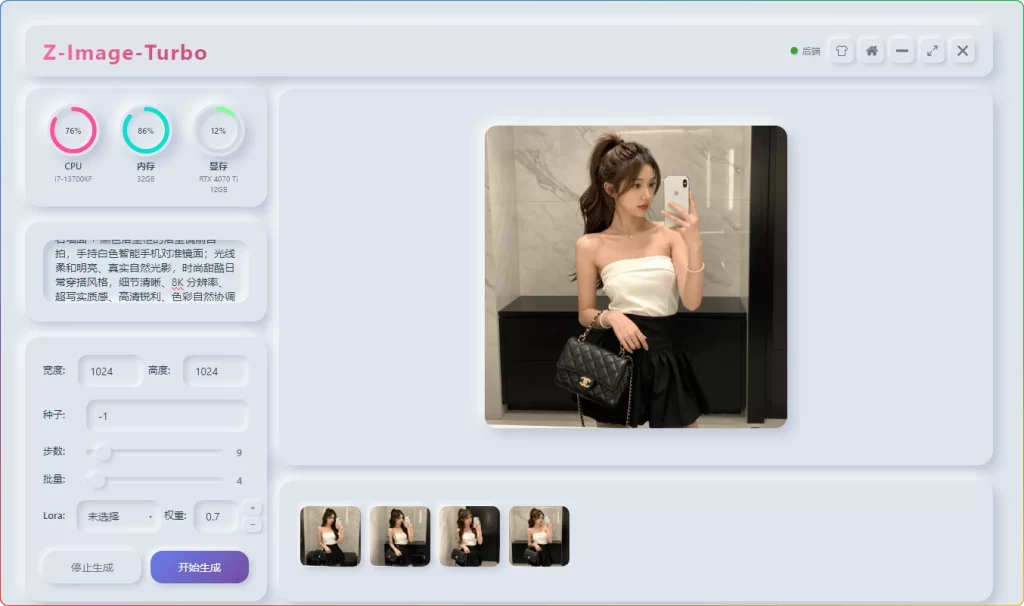Click the 步数 steps slider handle
The height and width of the screenshot is (606, 1024).
tap(103, 452)
